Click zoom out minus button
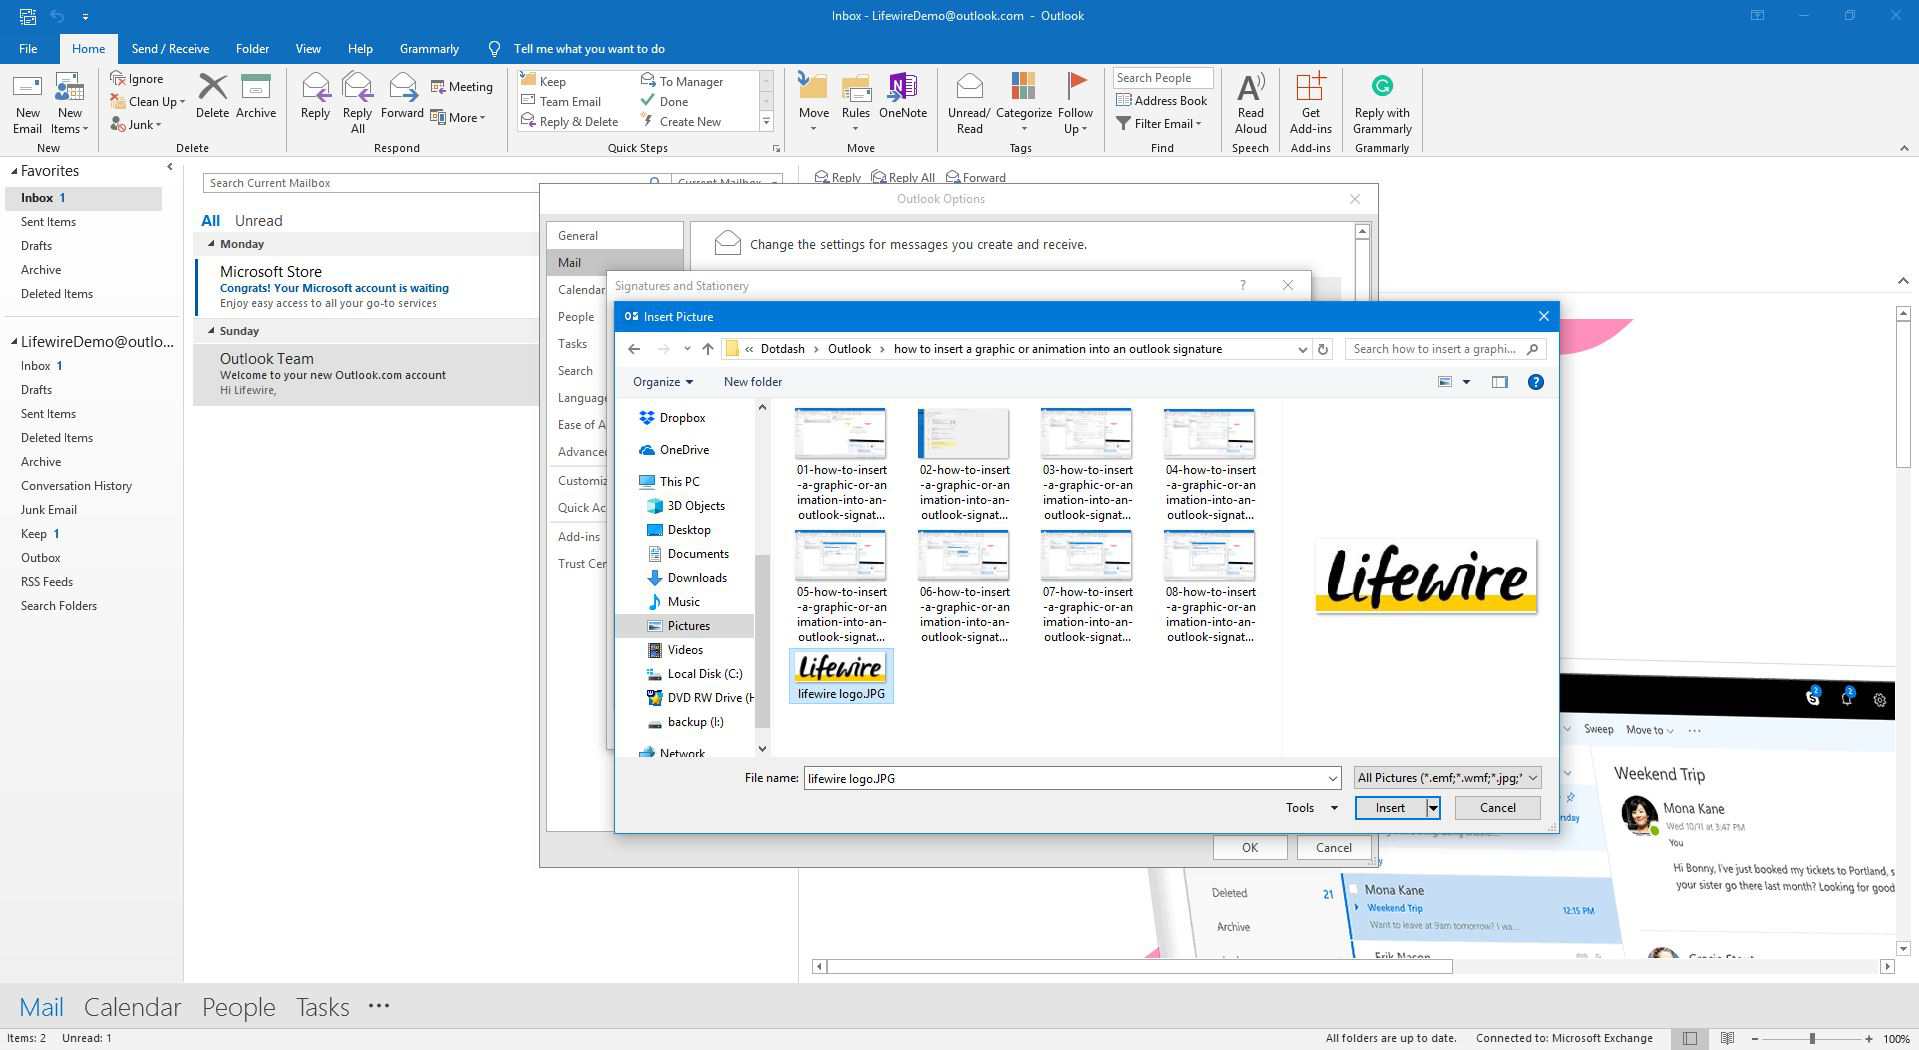Viewport: 1919px width, 1050px height. (1755, 1039)
